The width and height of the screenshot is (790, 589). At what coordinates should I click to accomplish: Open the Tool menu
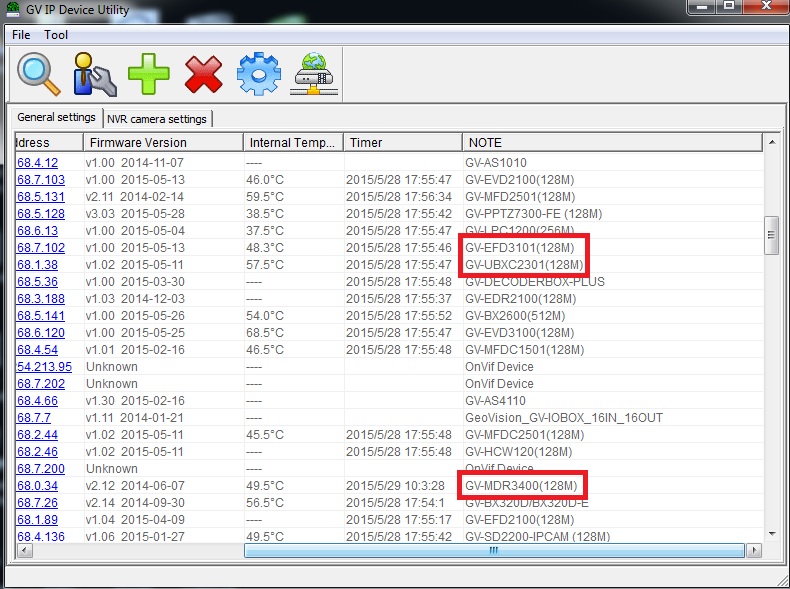tap(56, 35)
